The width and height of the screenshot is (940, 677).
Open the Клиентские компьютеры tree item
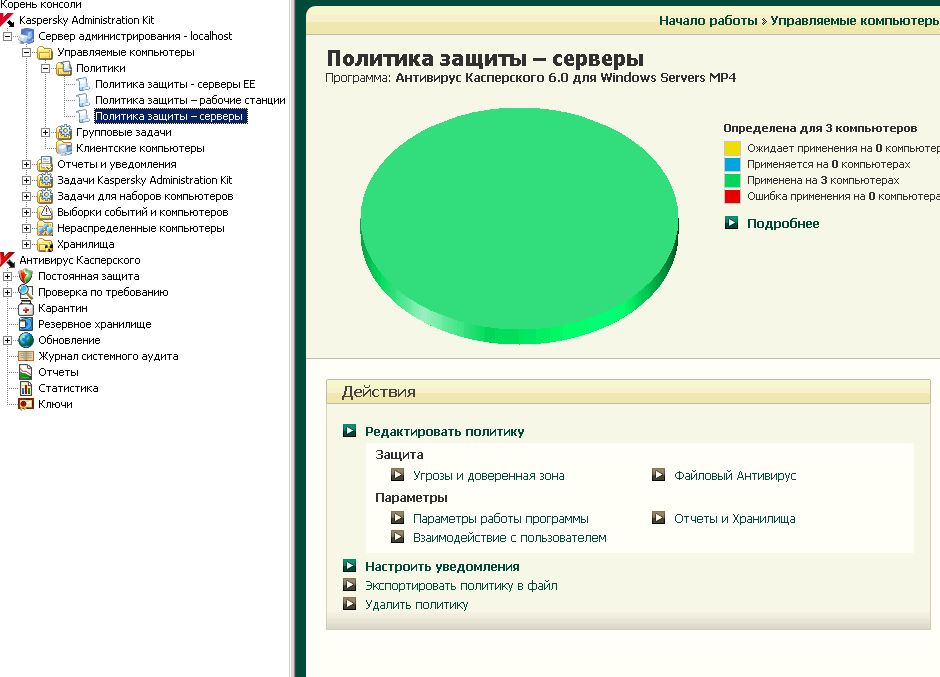tap(140, 148)
